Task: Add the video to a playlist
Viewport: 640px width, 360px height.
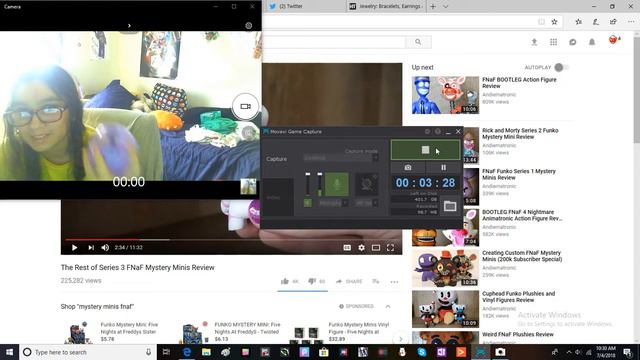Action: (x=376, y=281)
